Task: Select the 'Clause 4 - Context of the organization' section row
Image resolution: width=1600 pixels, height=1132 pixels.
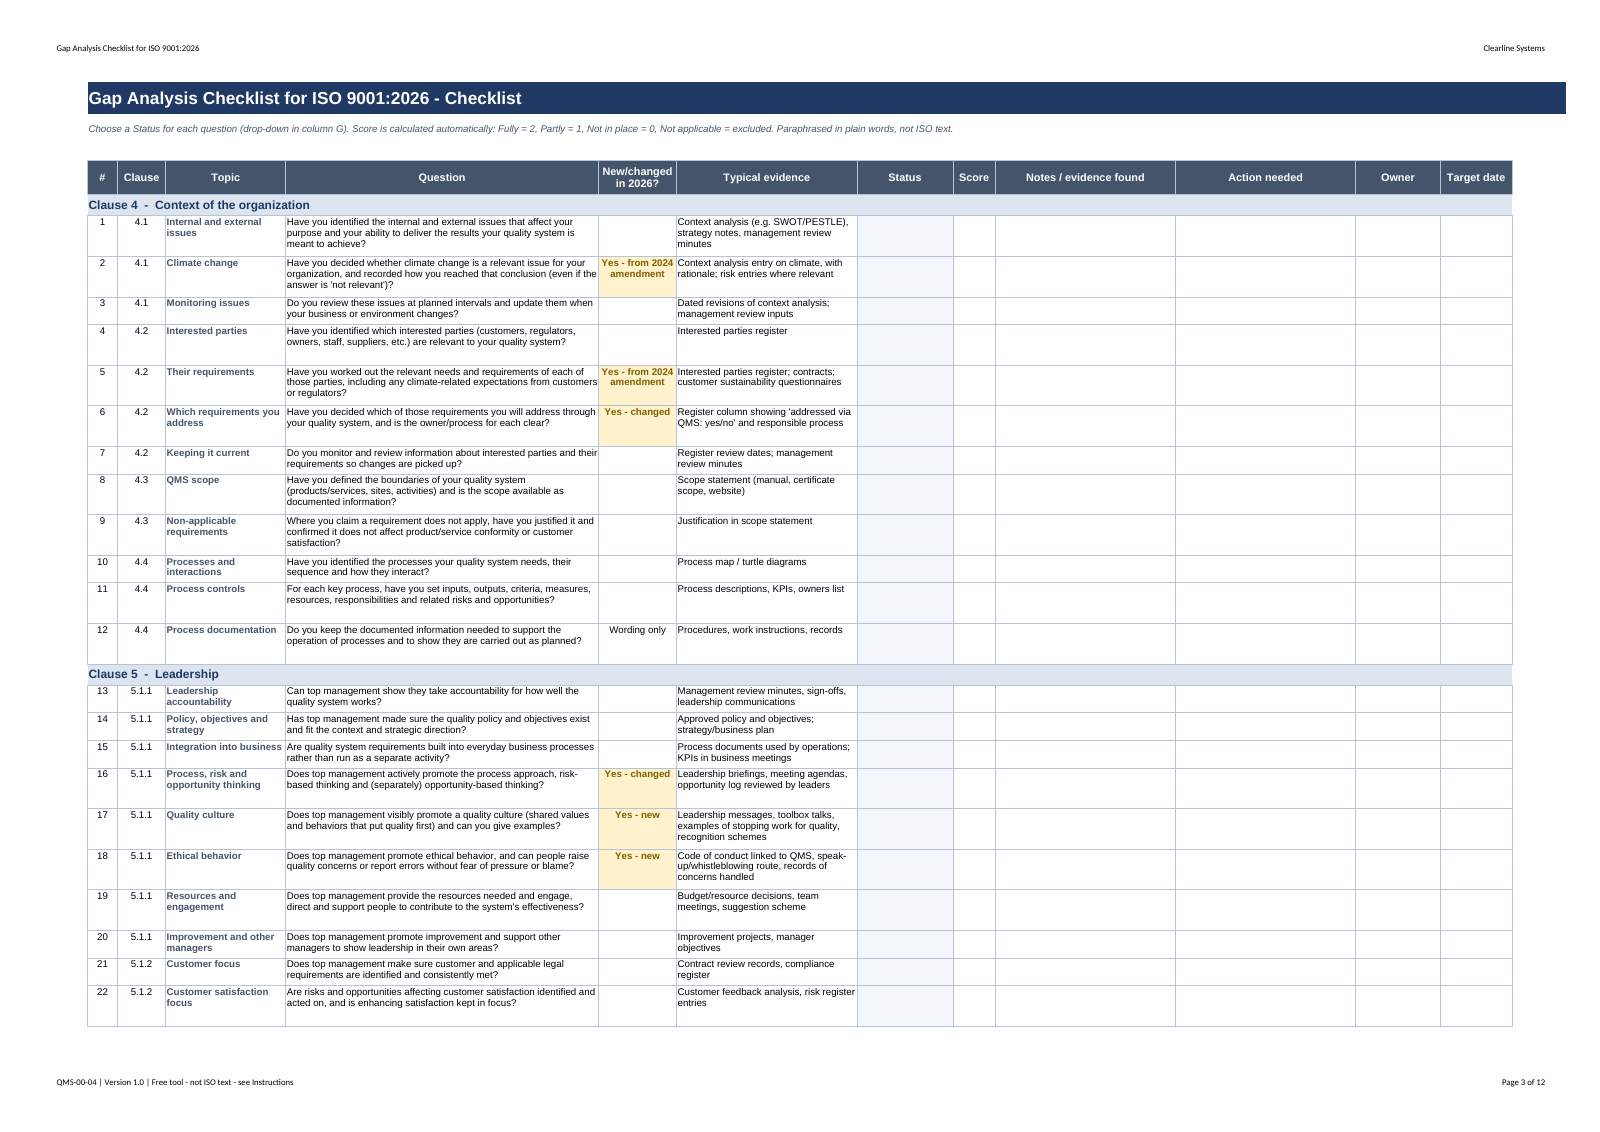Action: click(800, 205)
